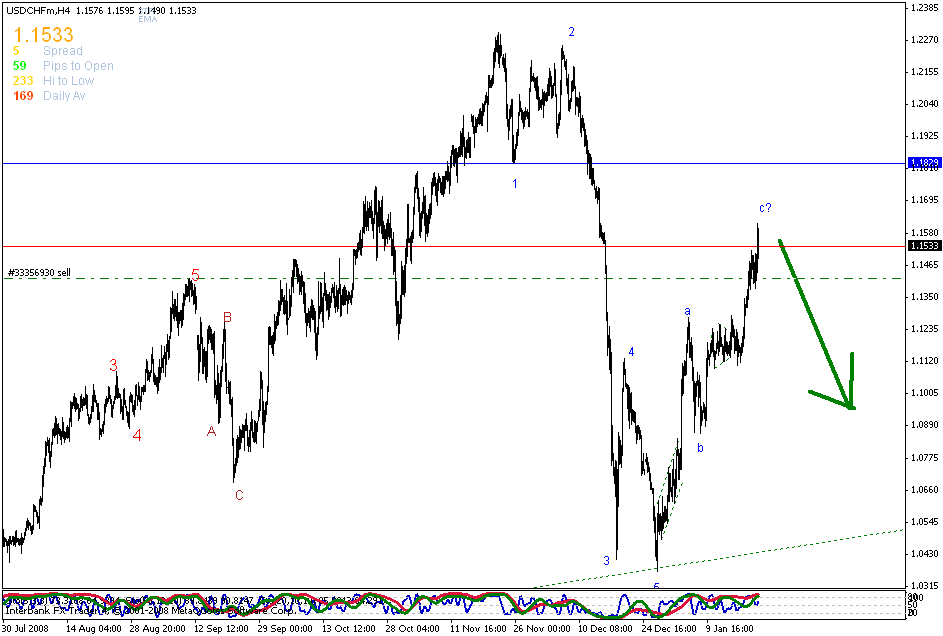This screenshot has width=943, height=636.
Task: Click the 1.1580 price axis label
Action: click(x=925, y=232)
